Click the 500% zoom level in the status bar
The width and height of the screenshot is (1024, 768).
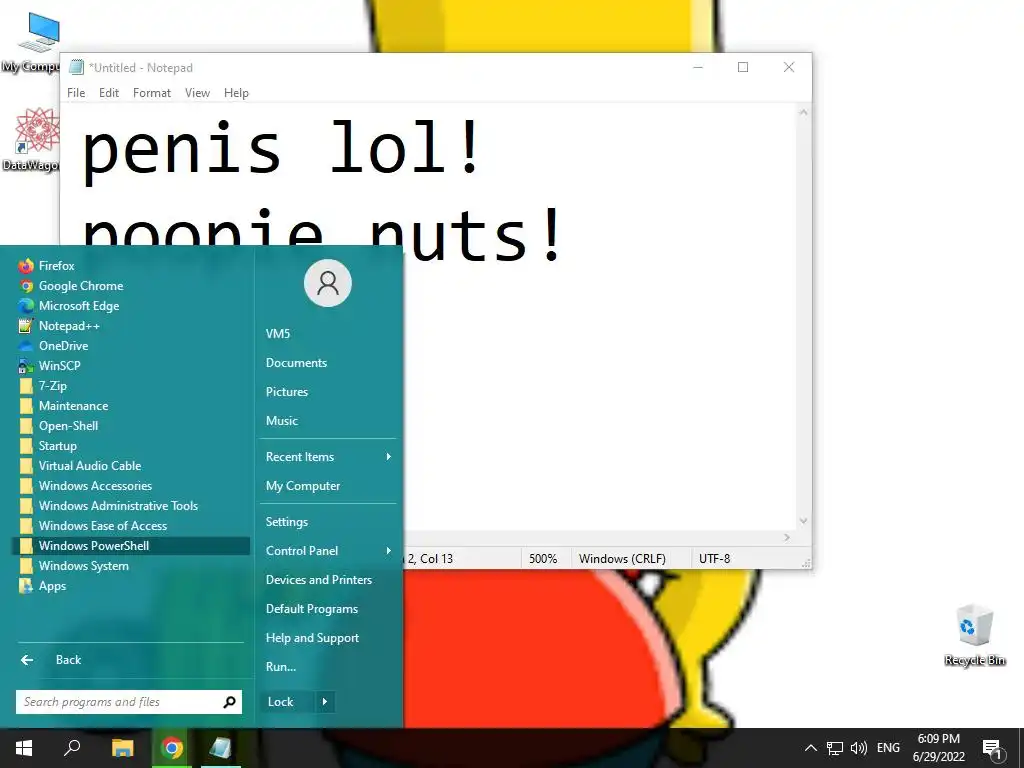(543, 559)
